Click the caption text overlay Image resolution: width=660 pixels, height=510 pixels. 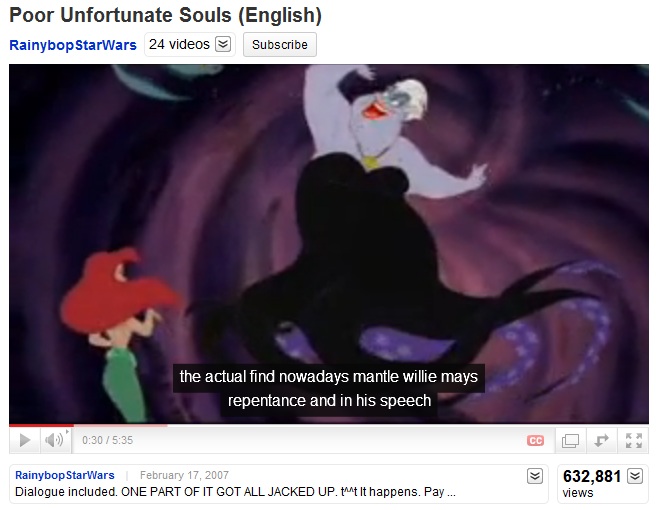click(329, 388)
